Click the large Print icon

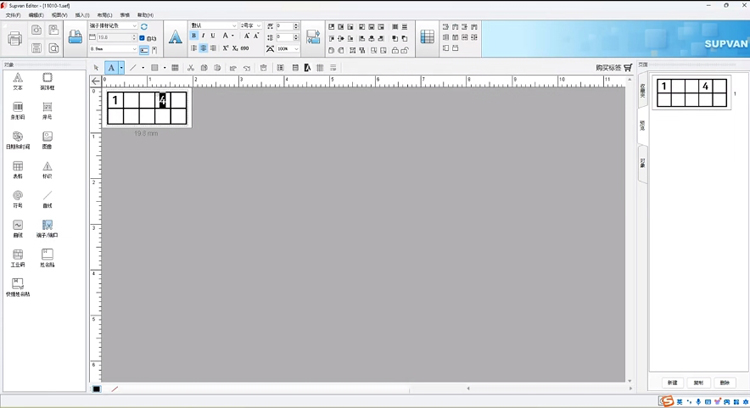pos(15,39)
